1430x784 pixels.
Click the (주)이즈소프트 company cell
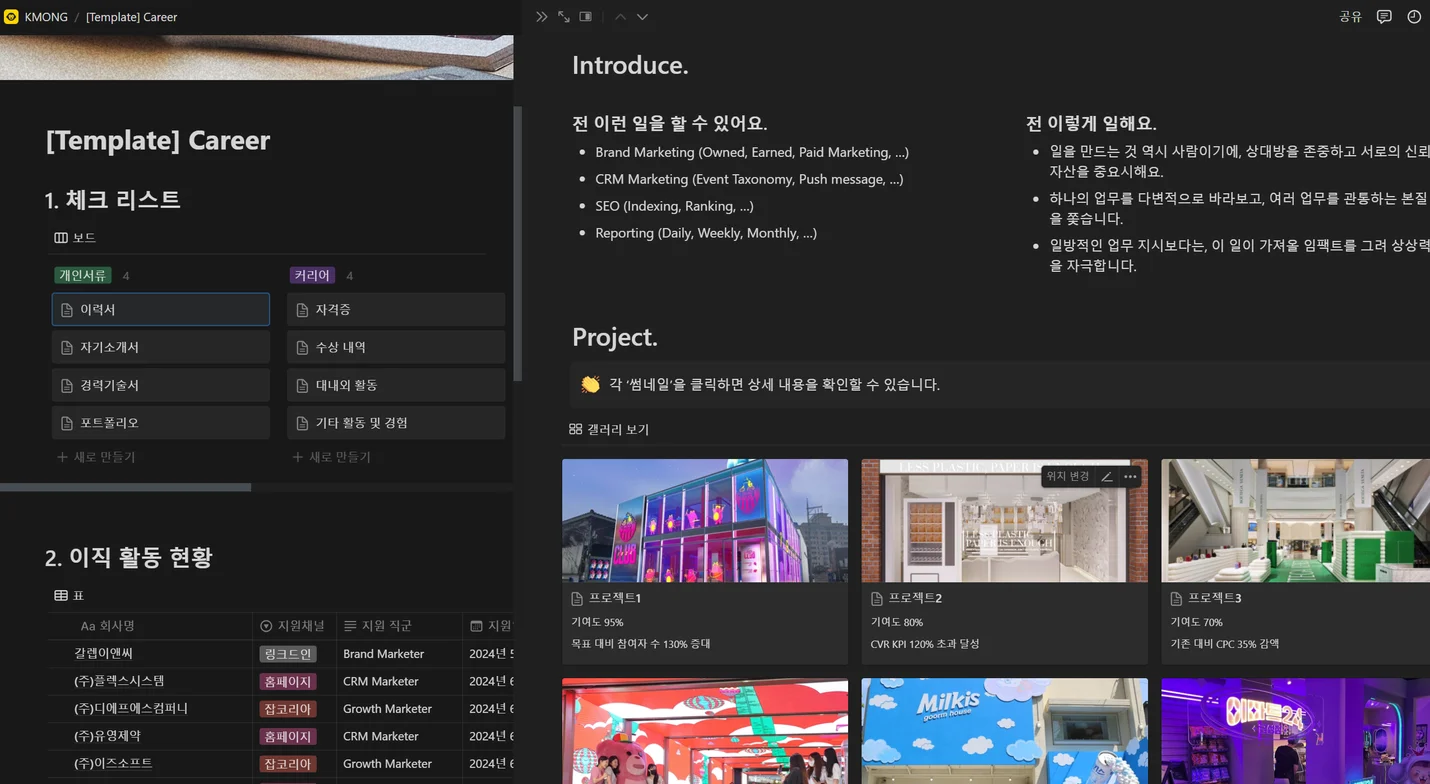click(x=150, y=763)
